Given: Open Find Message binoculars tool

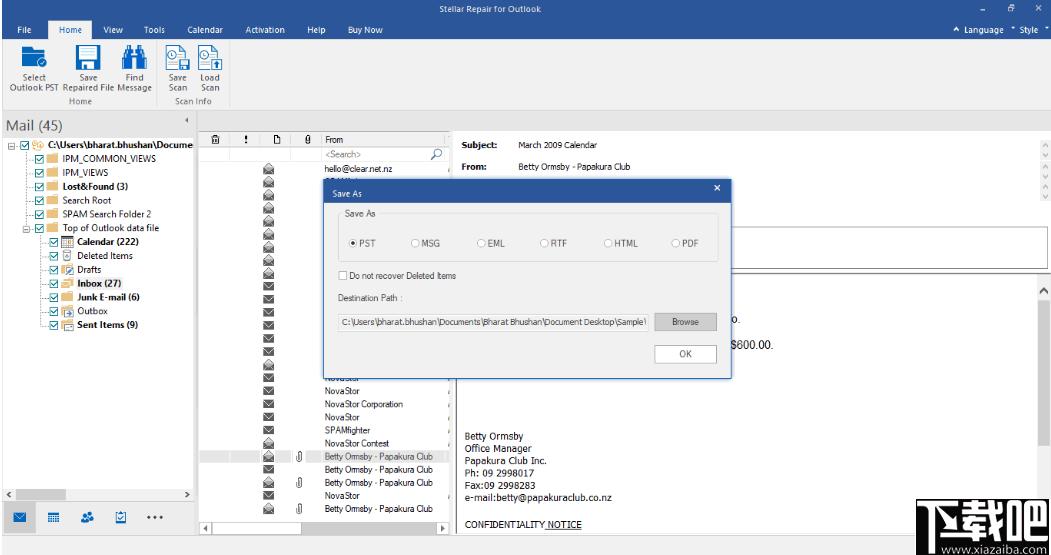Looking at the screenshot, I should [x=134, y=68].
